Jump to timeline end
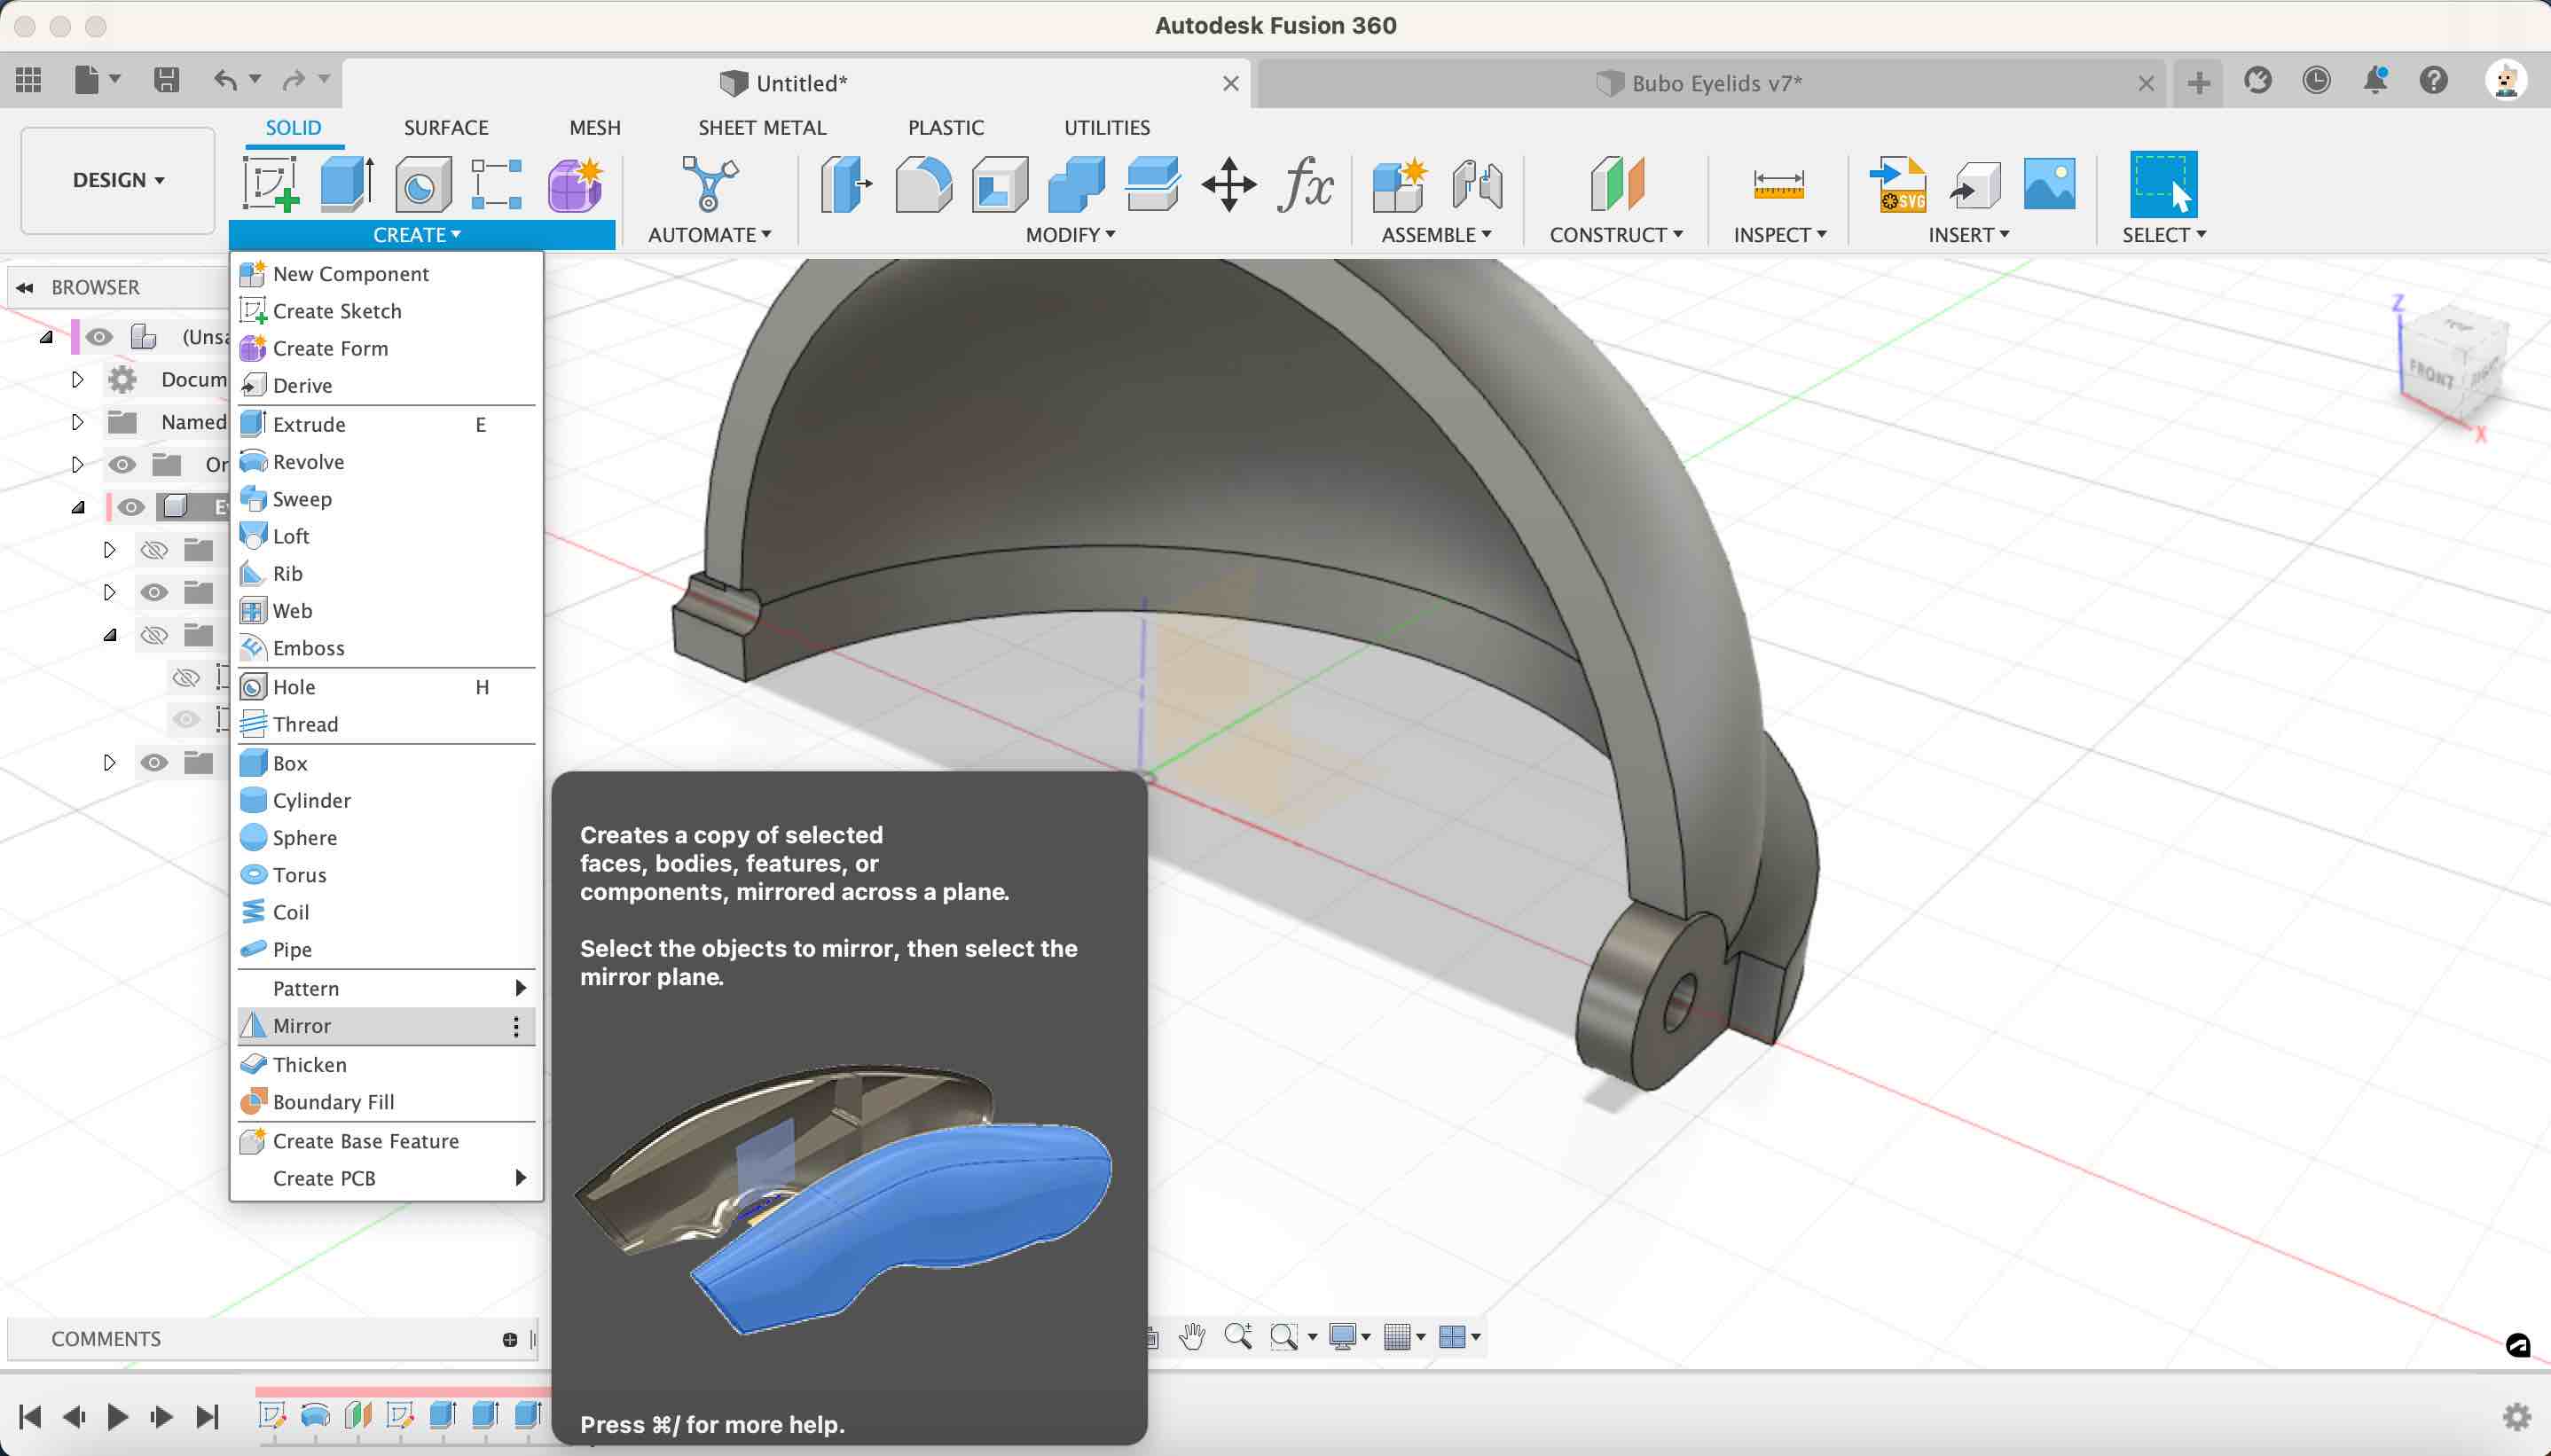Viewport: 2551px width, 1456px height. point(207,1416)
